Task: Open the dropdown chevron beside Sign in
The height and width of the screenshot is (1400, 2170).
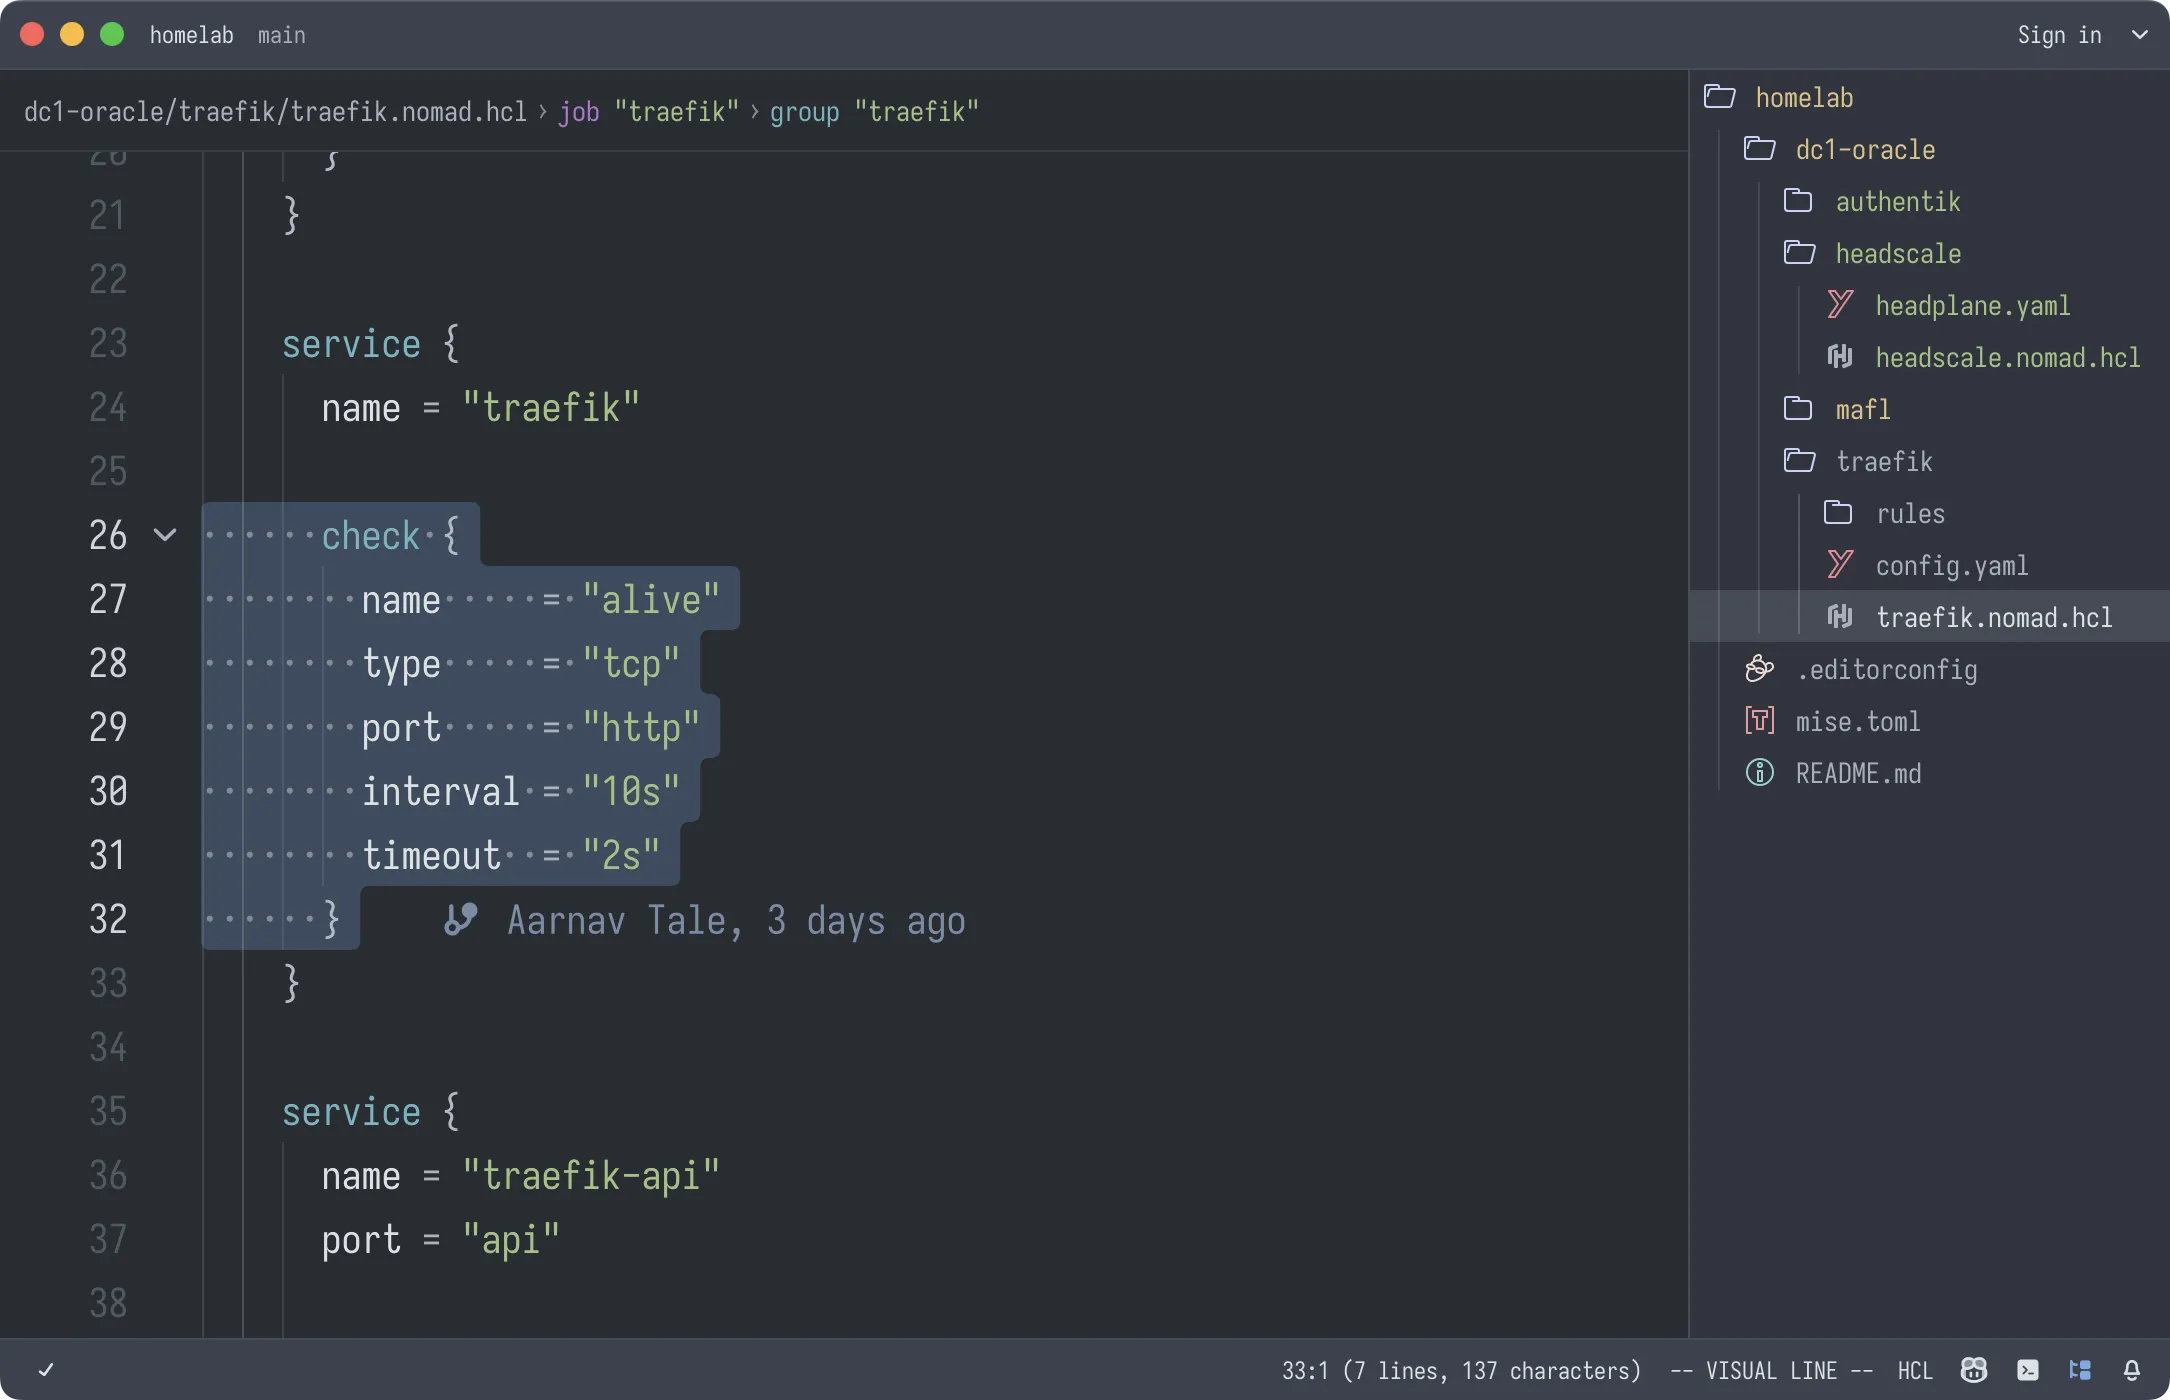Action: point(2139,35)
